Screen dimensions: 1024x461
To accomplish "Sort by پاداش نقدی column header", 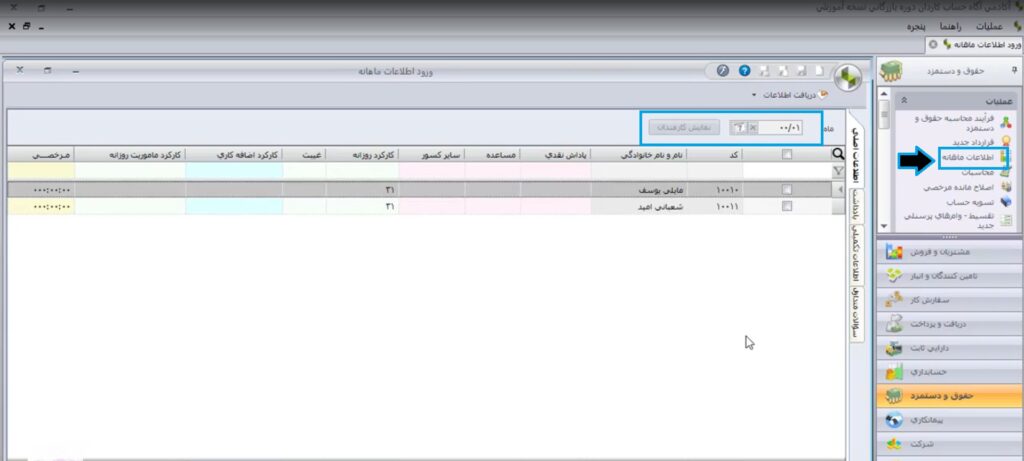I will point(556,154).
